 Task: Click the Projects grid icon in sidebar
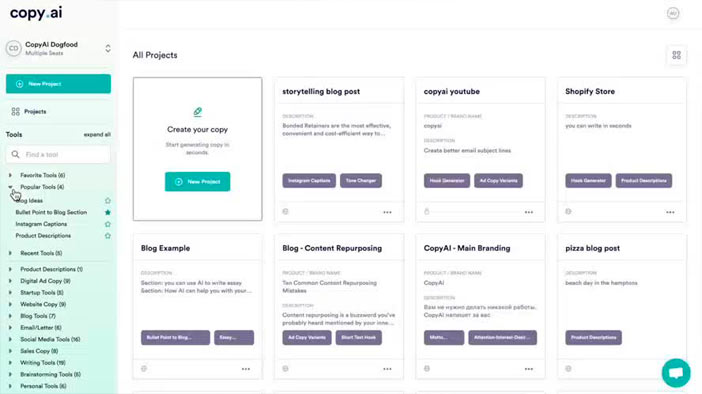tap(16, 111)
